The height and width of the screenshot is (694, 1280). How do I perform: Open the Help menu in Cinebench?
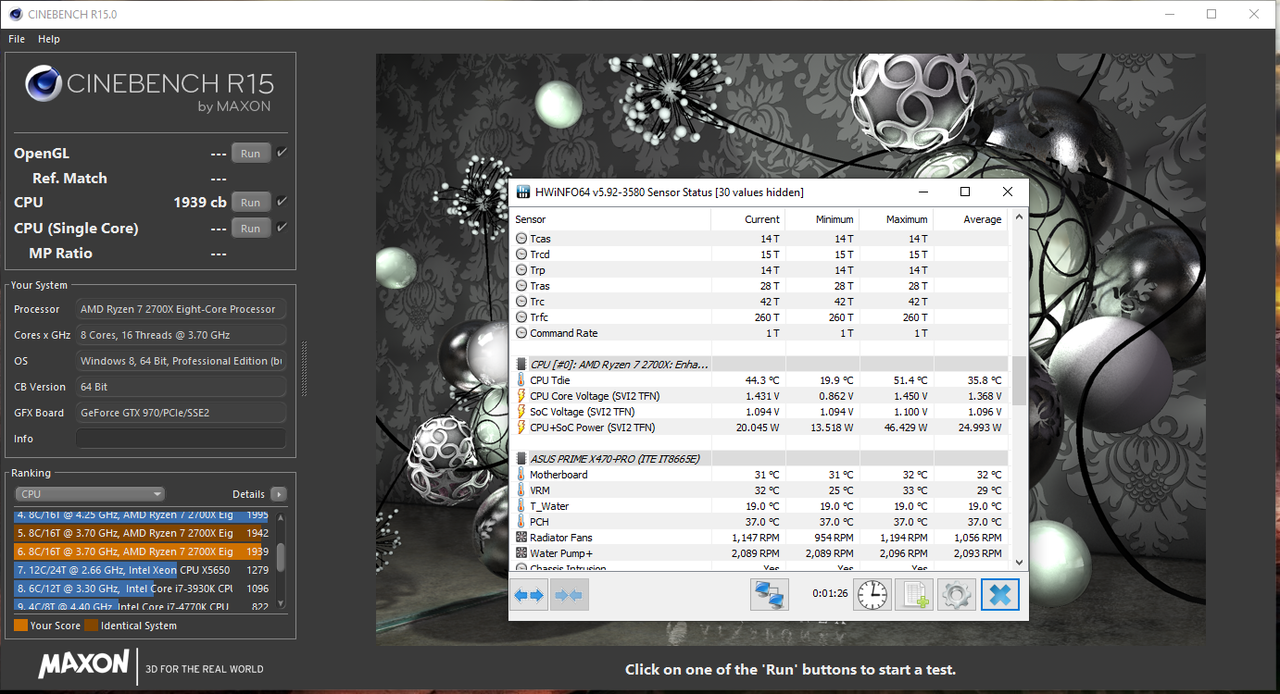point(49,39)
